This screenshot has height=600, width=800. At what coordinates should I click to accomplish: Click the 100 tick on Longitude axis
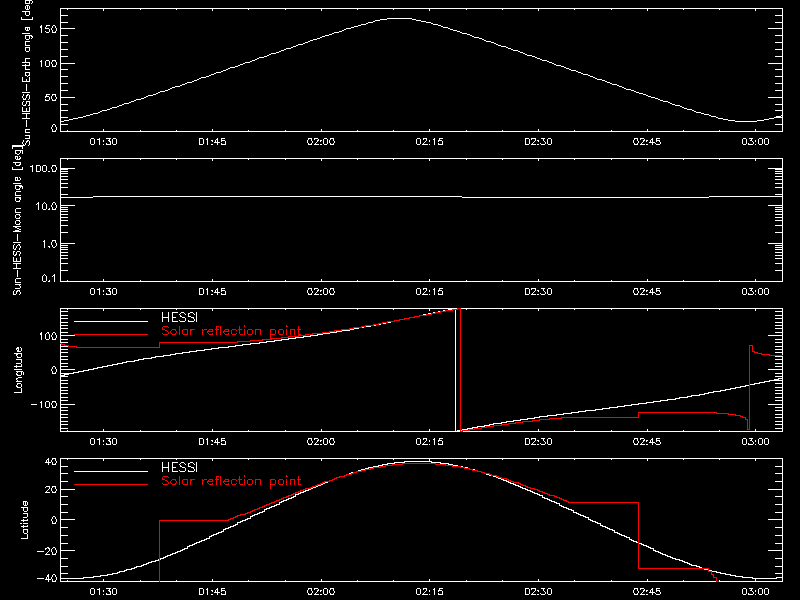[48, 336]
